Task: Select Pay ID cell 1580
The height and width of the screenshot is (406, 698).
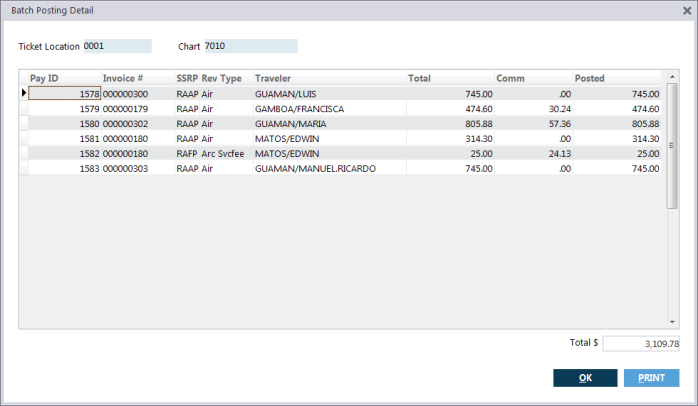Action: 65,123
